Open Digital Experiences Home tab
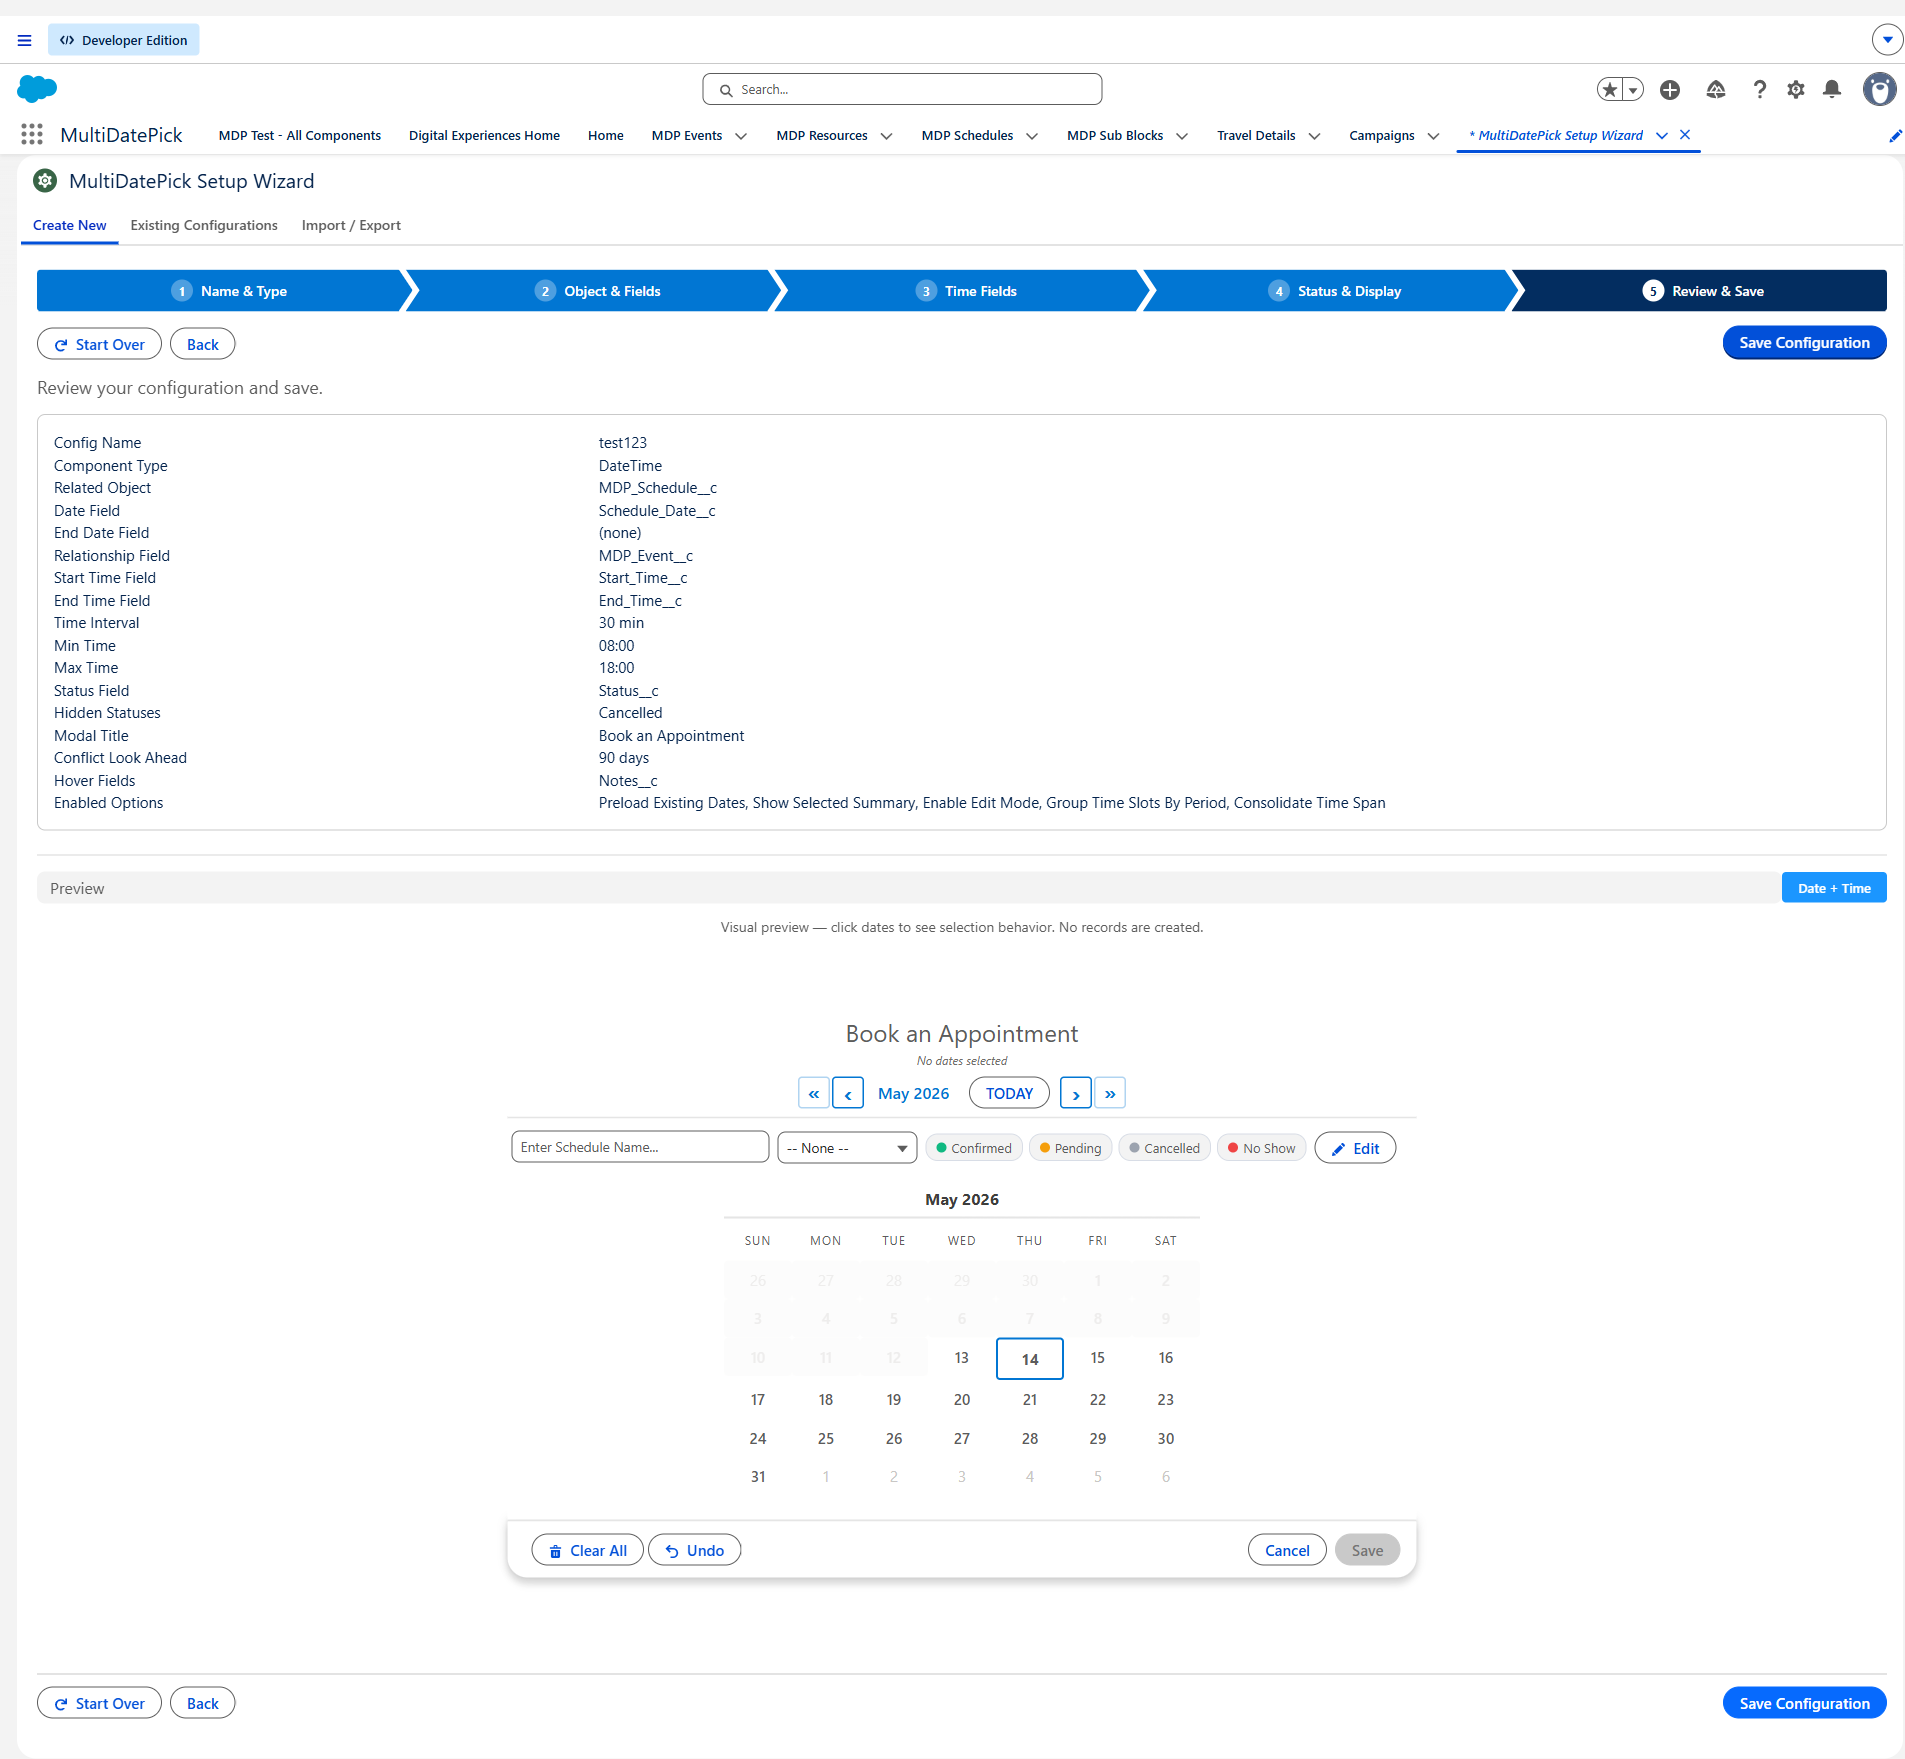Image resolution: width=1905 pixels, height=1759 pixels. [484, 136]
